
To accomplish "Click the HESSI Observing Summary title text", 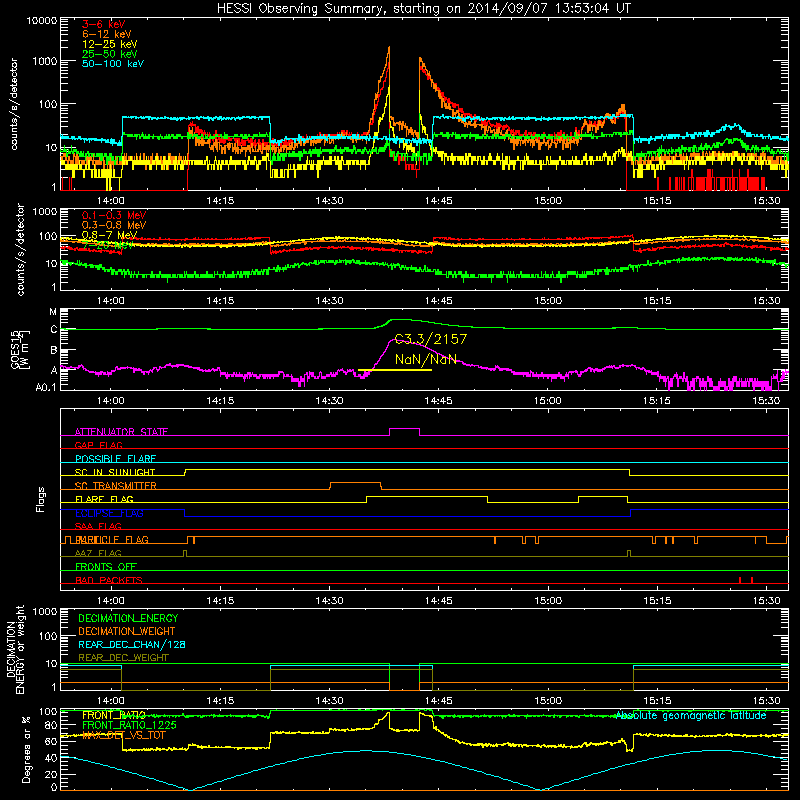I will [x=423, y=8].
